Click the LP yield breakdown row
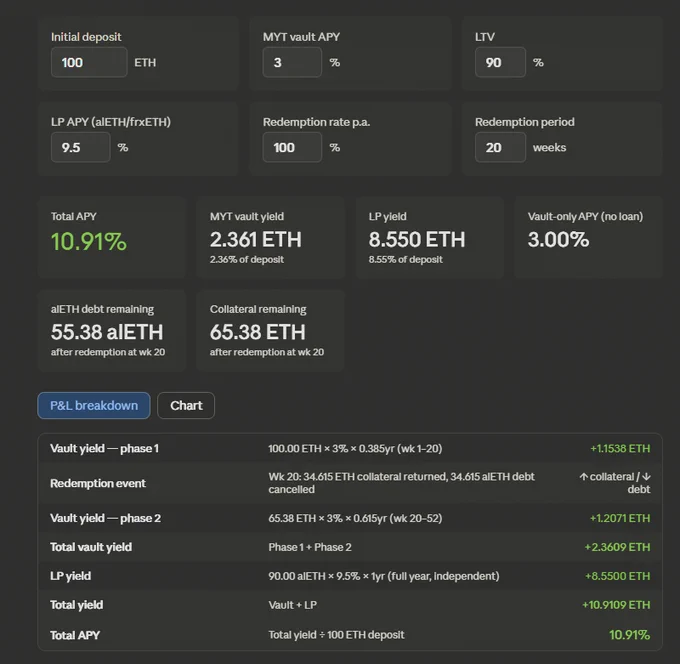Image resolution: width=680 pixels, height=664 pixels. pos(350,576)
